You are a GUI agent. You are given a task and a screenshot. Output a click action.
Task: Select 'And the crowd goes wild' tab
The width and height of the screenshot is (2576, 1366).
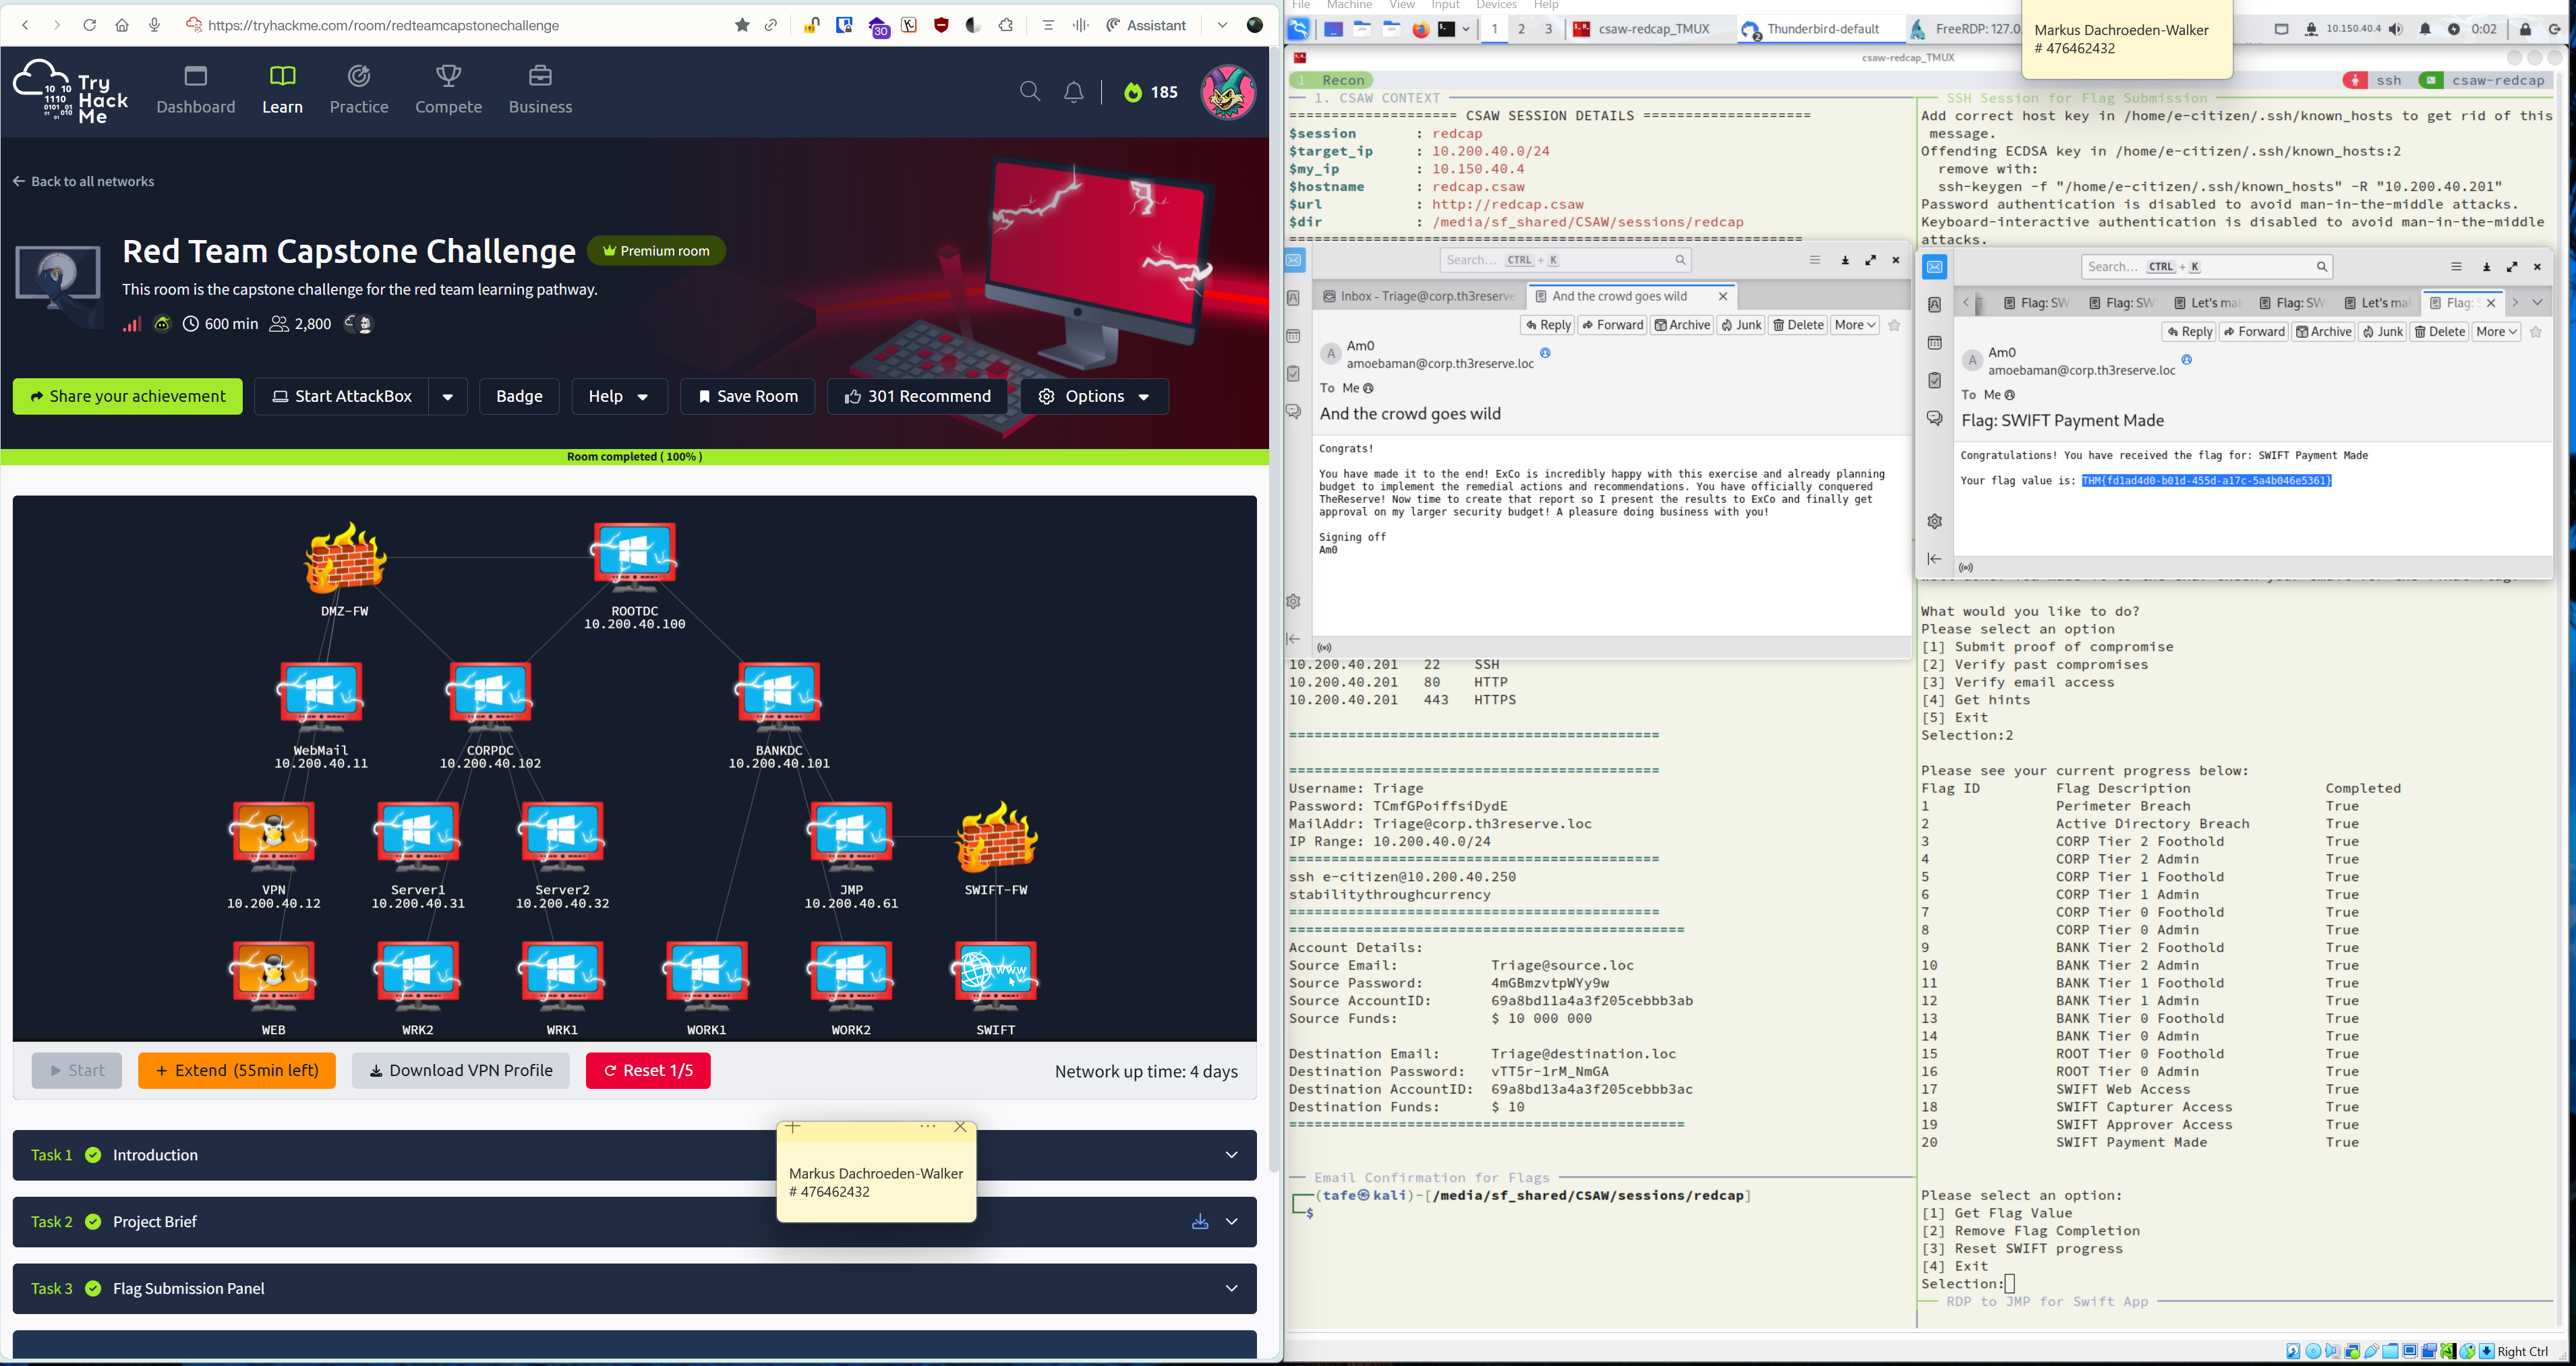[1619, 296]
